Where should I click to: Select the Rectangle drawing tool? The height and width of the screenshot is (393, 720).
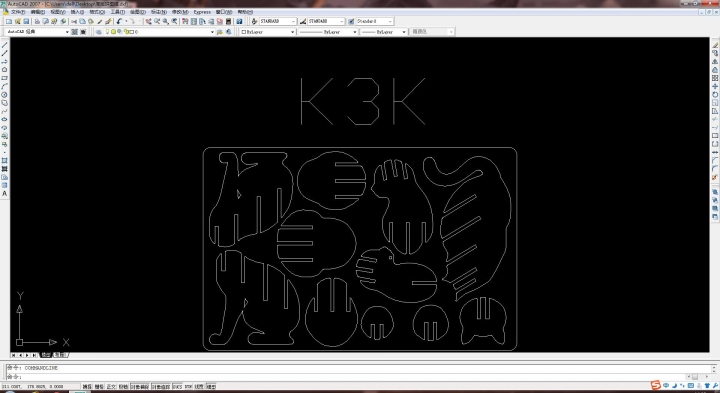[x=5, y=78]
